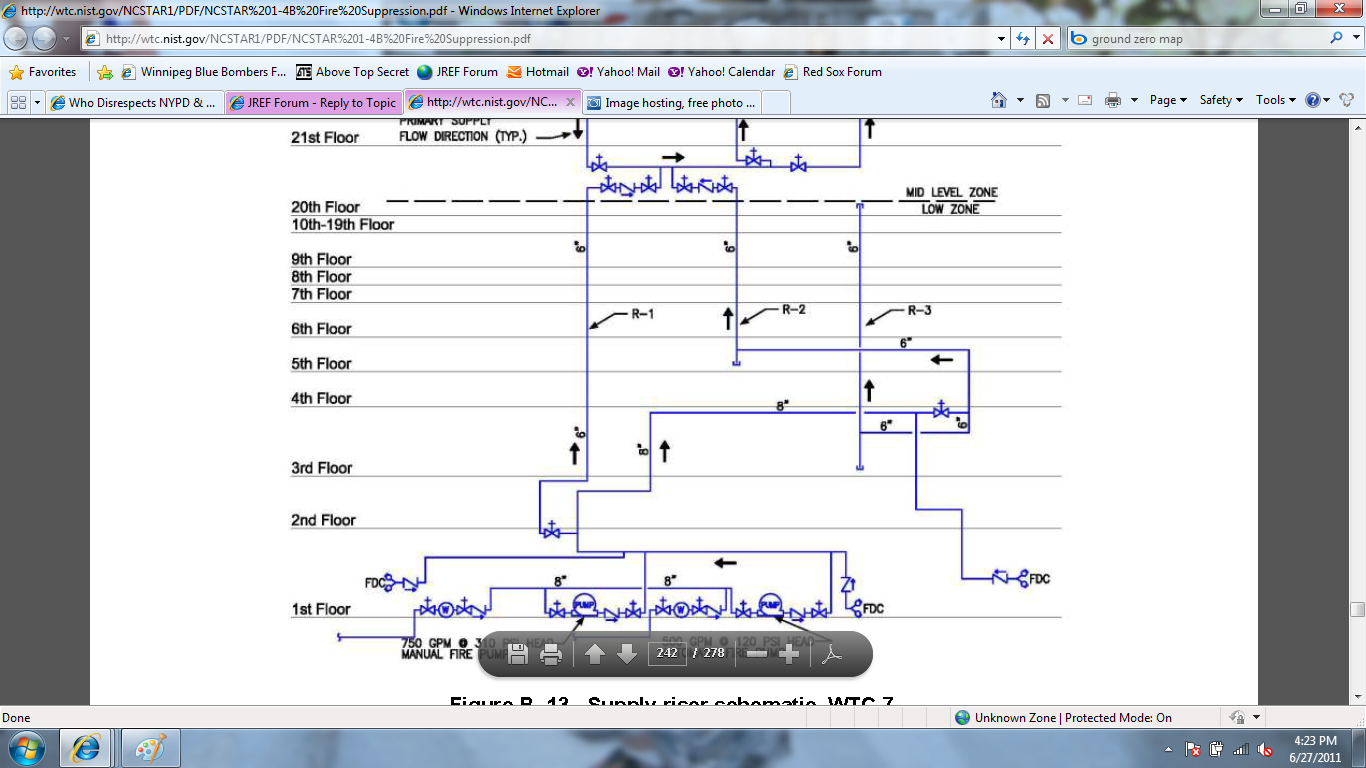1366x768 pixels.
Task: Click the PDF page number field
Action: pyautogui.click(x=666, y=654)
